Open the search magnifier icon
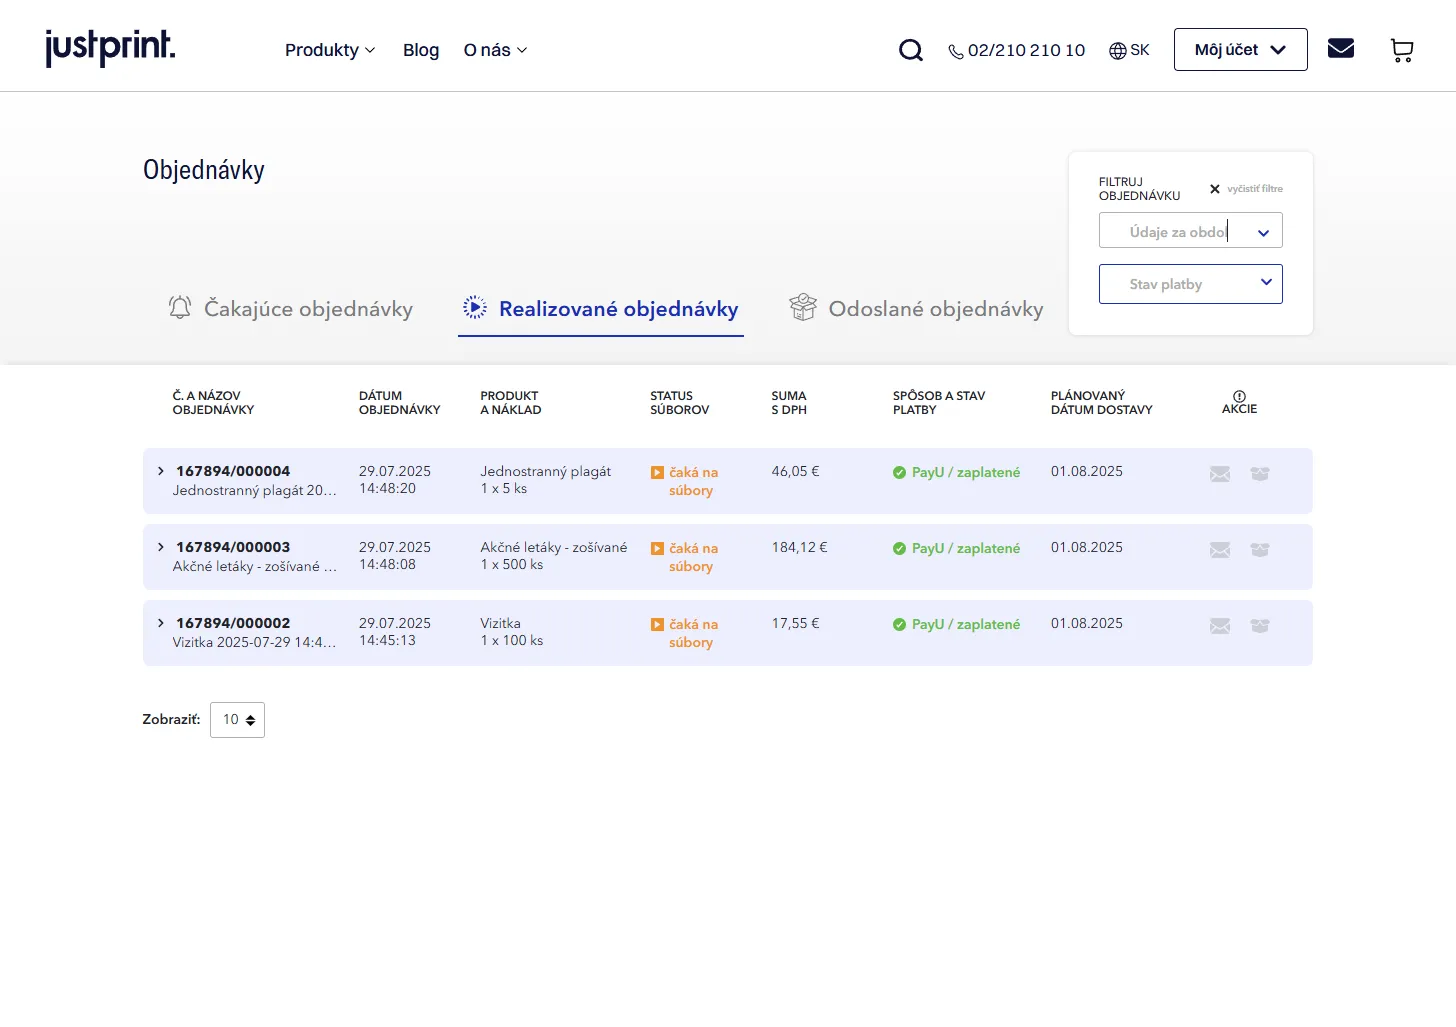This screenshot has width=1456, height=1027. click(x=910, y=50)
